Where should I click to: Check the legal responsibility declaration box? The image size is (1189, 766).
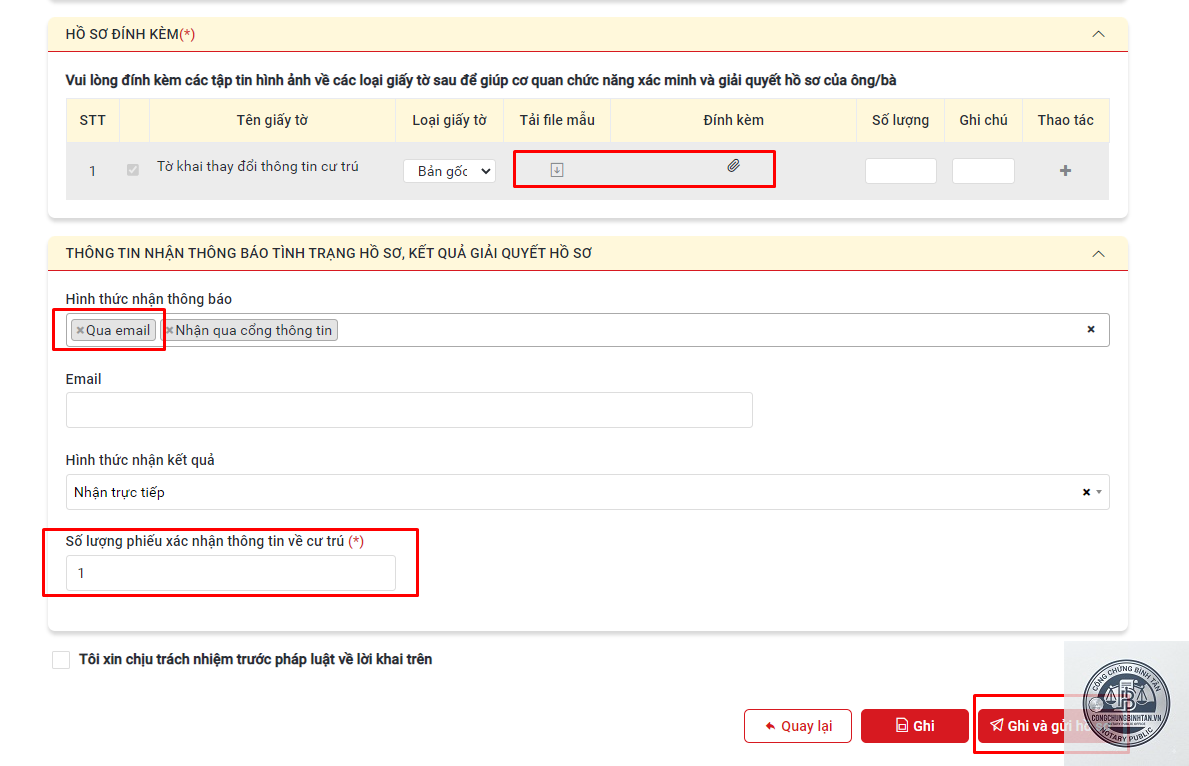click(61, 660)
